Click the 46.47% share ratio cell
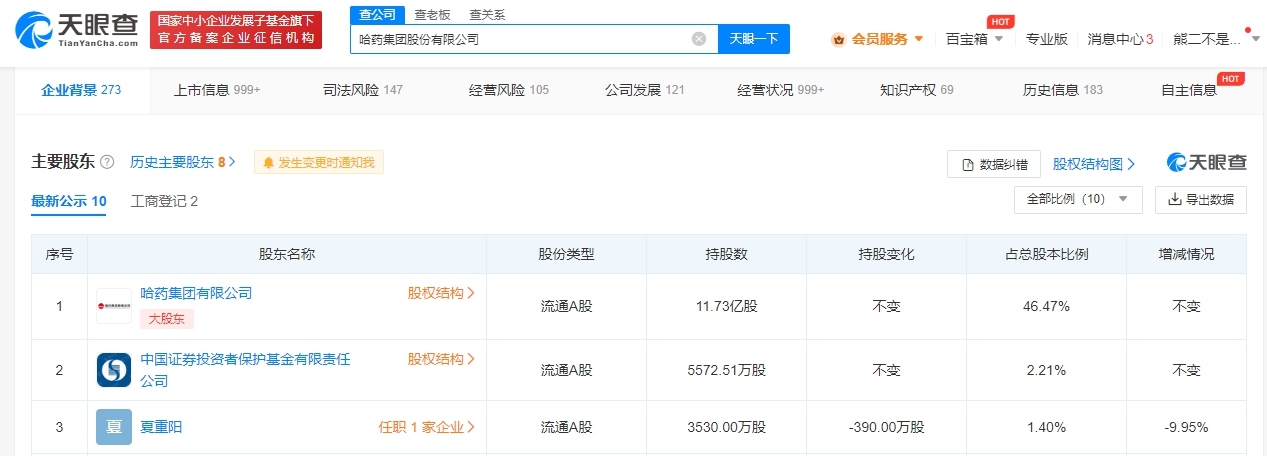The width and height of the screenshot is (1267, 456). 1046,306
